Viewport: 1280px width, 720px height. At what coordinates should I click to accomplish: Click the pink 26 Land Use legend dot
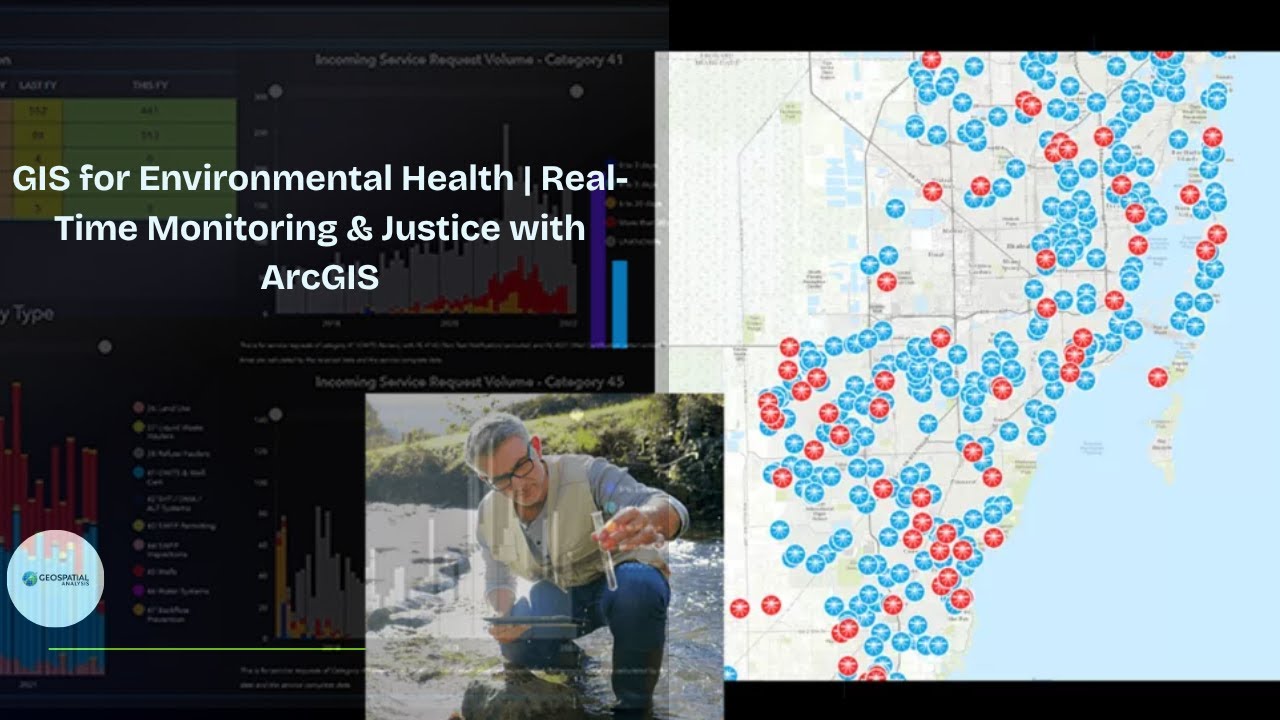click(139, 408)
